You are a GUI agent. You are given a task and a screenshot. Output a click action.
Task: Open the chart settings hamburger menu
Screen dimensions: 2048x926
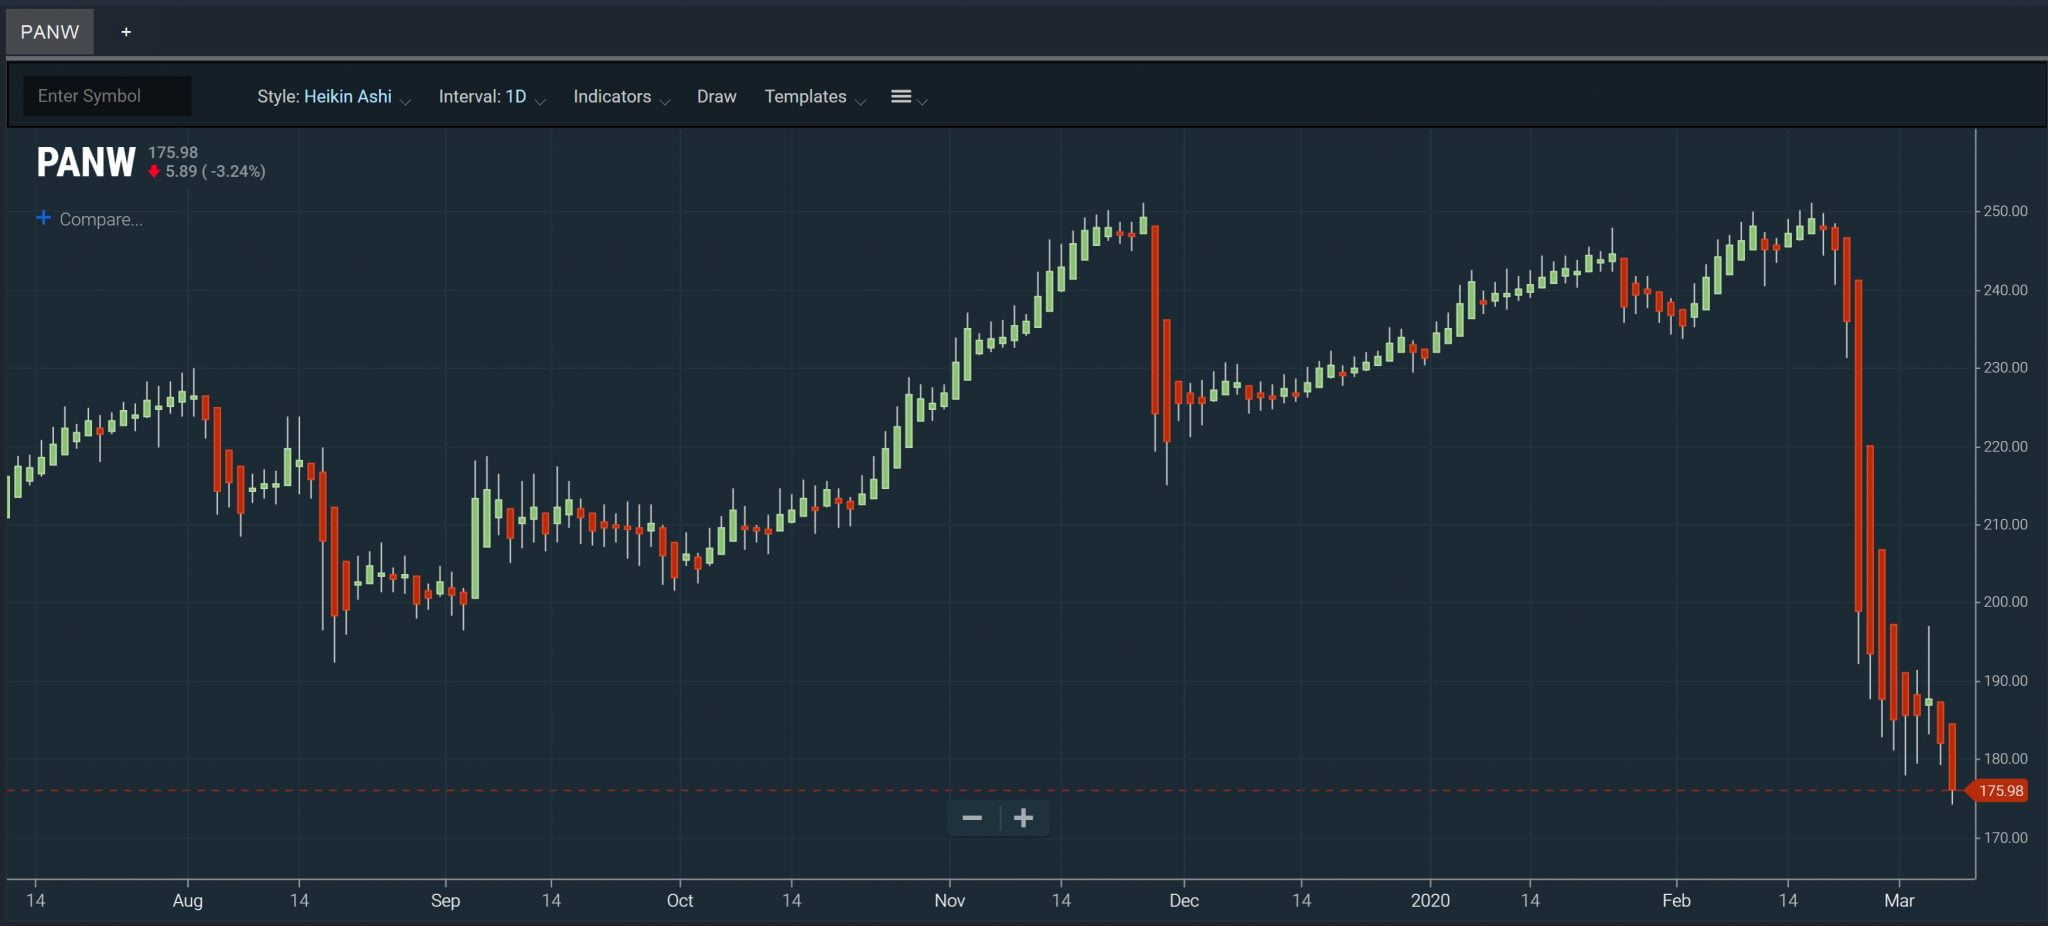click(x=901, y=96)
